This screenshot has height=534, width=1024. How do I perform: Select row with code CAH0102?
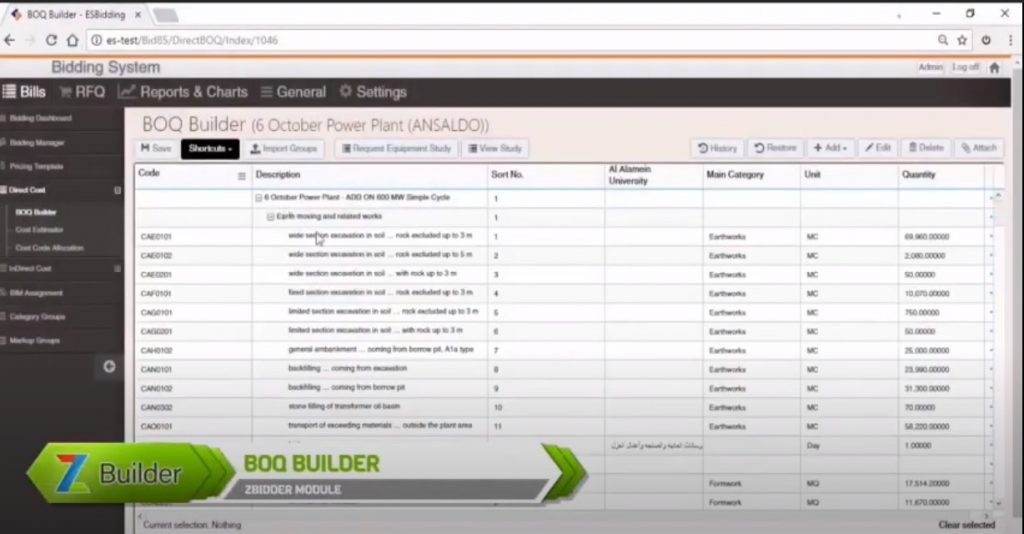point(562,350)
